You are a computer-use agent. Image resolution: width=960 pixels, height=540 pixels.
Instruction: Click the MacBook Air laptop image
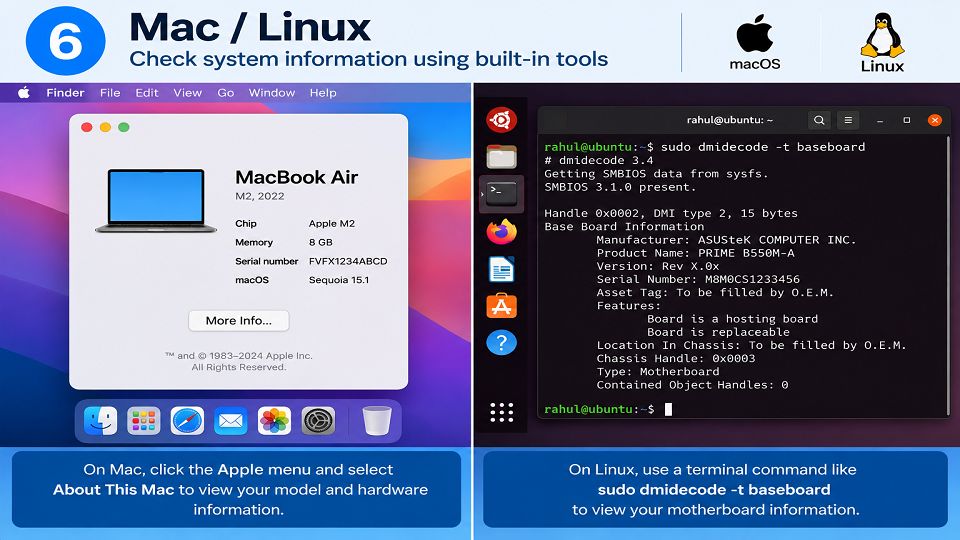click(156, 201)
